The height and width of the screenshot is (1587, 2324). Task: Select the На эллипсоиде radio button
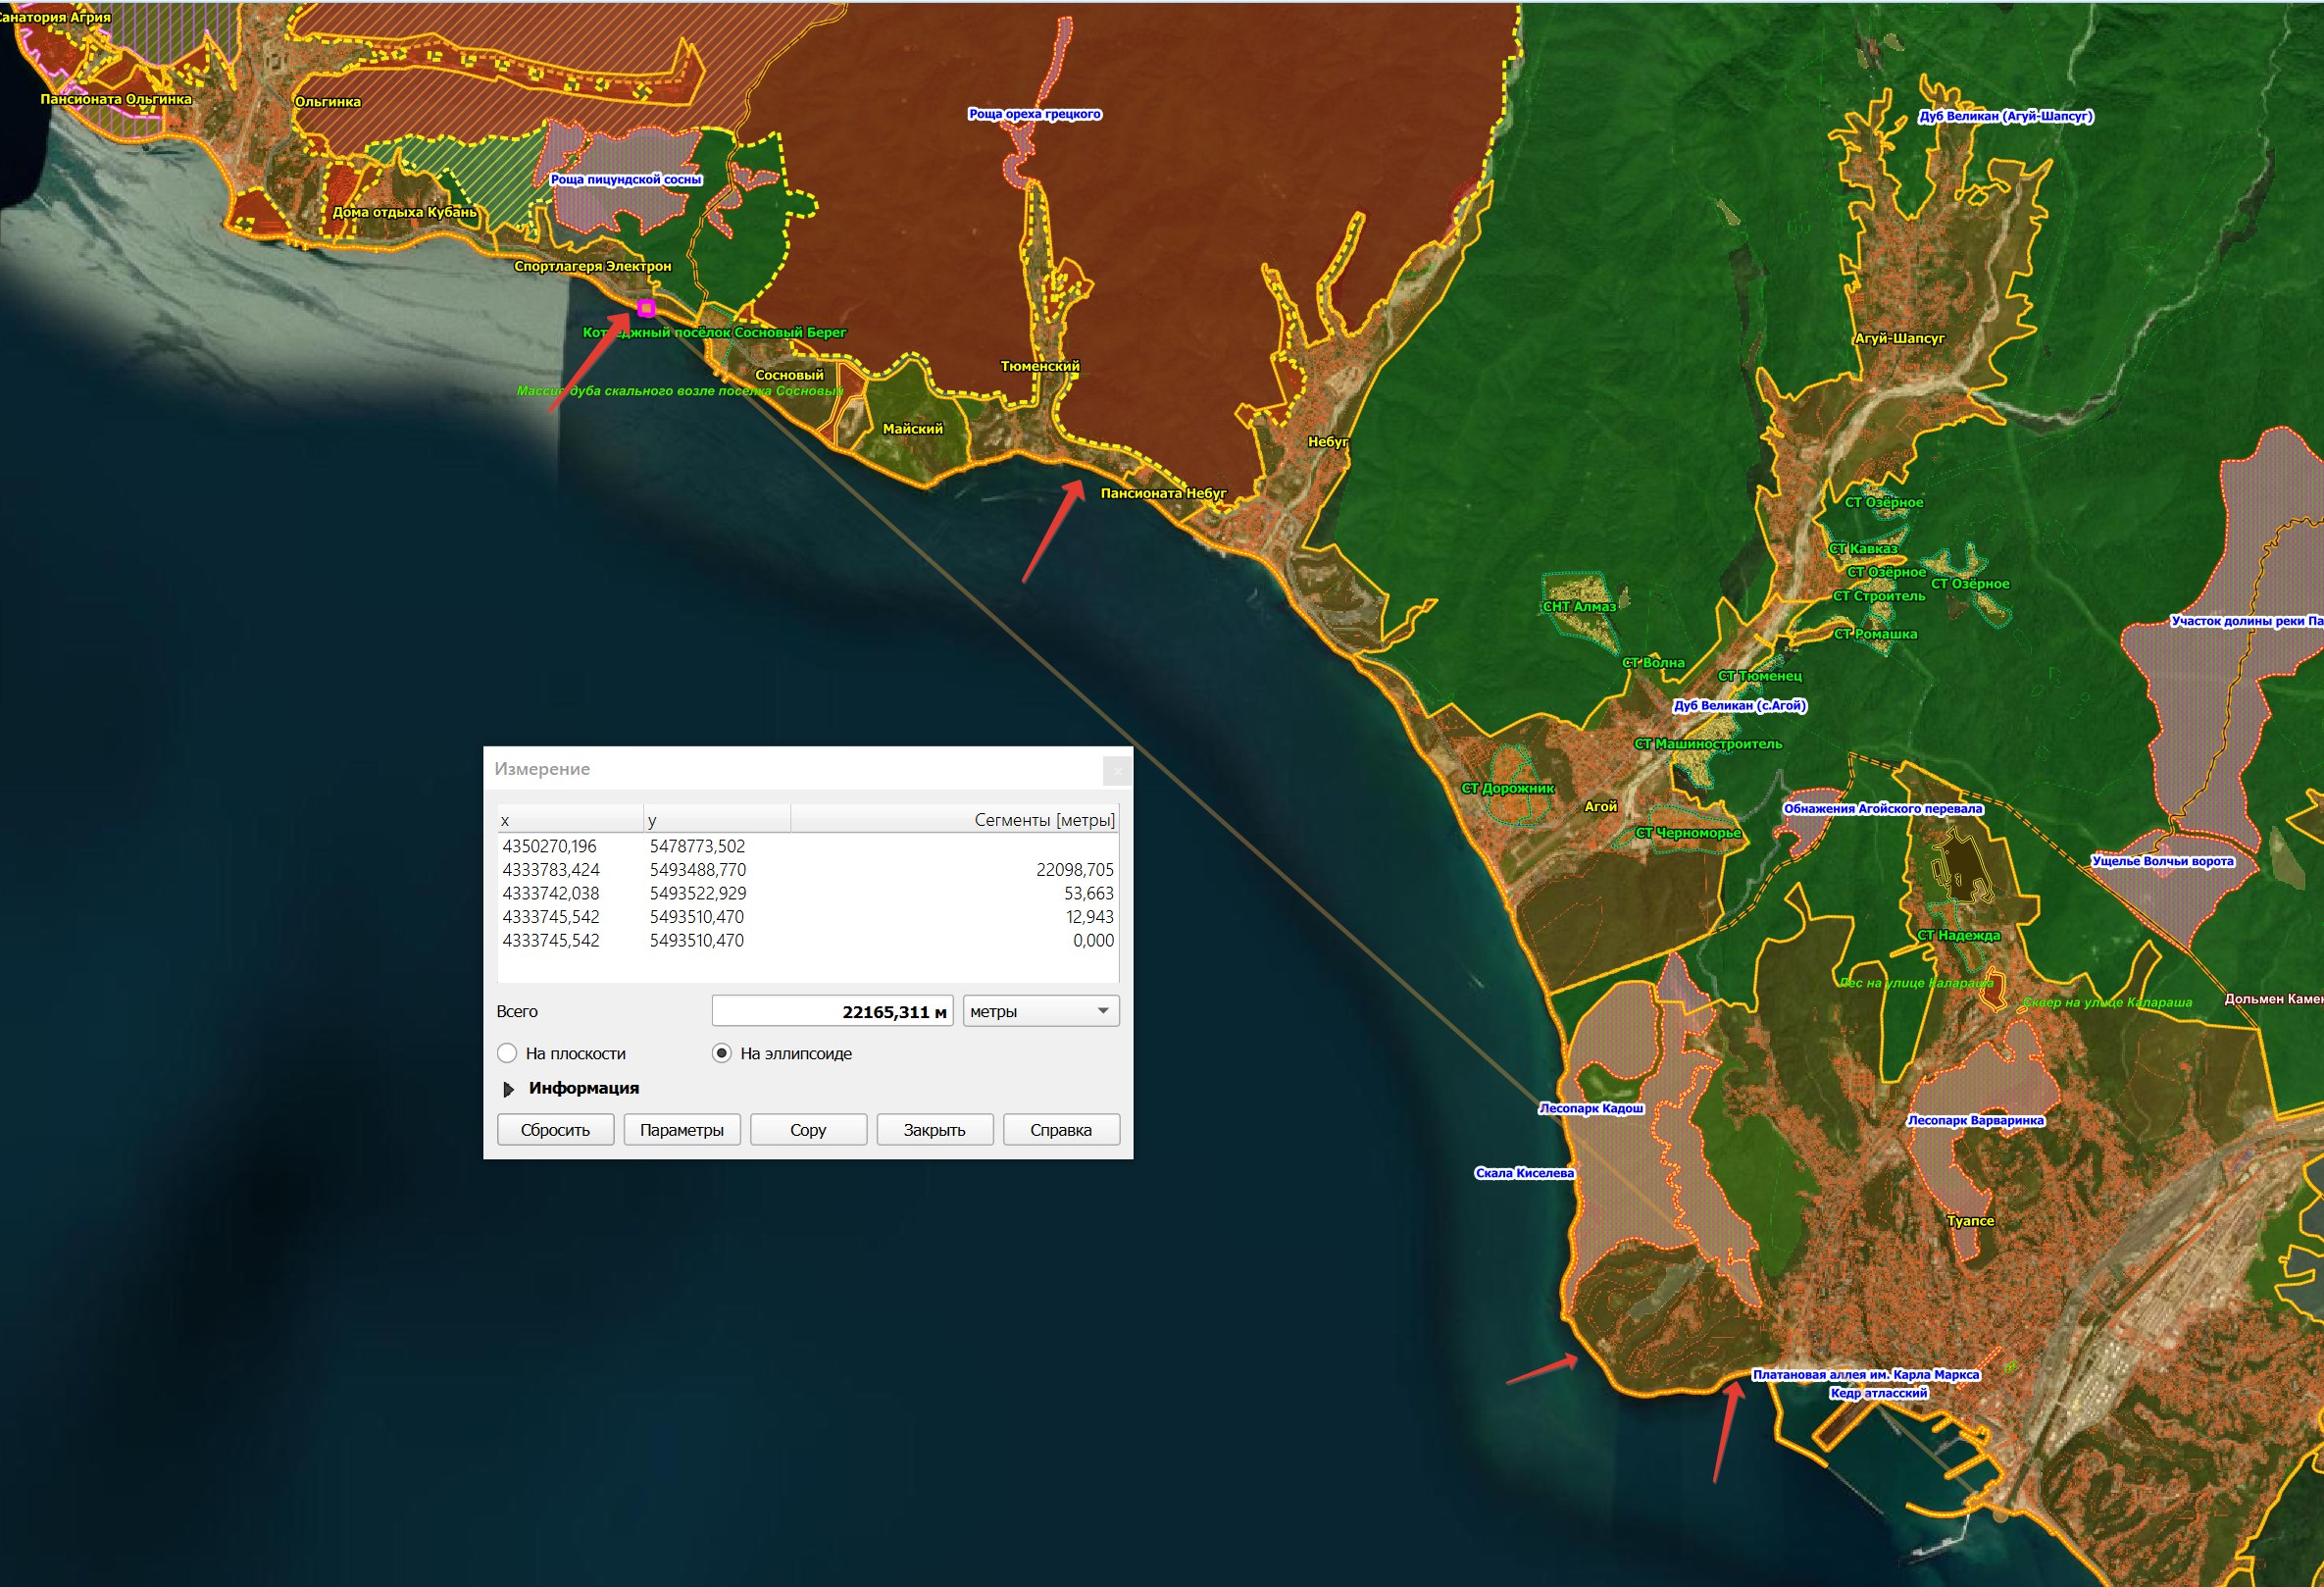[721, 1053]
